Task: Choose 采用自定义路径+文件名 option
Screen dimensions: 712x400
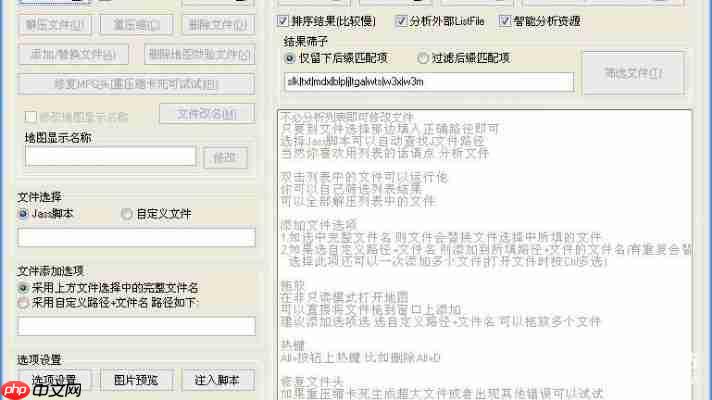Action: click(23, 303)
